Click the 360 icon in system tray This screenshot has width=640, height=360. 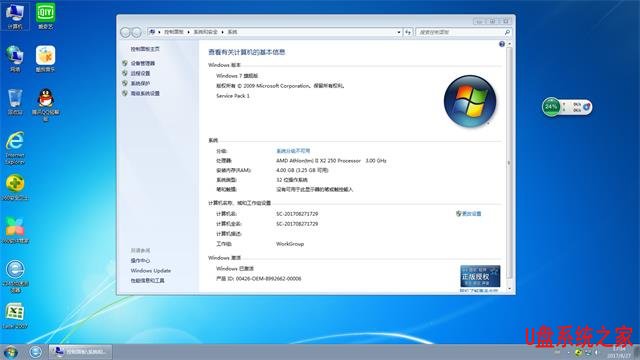coord(578,352)
